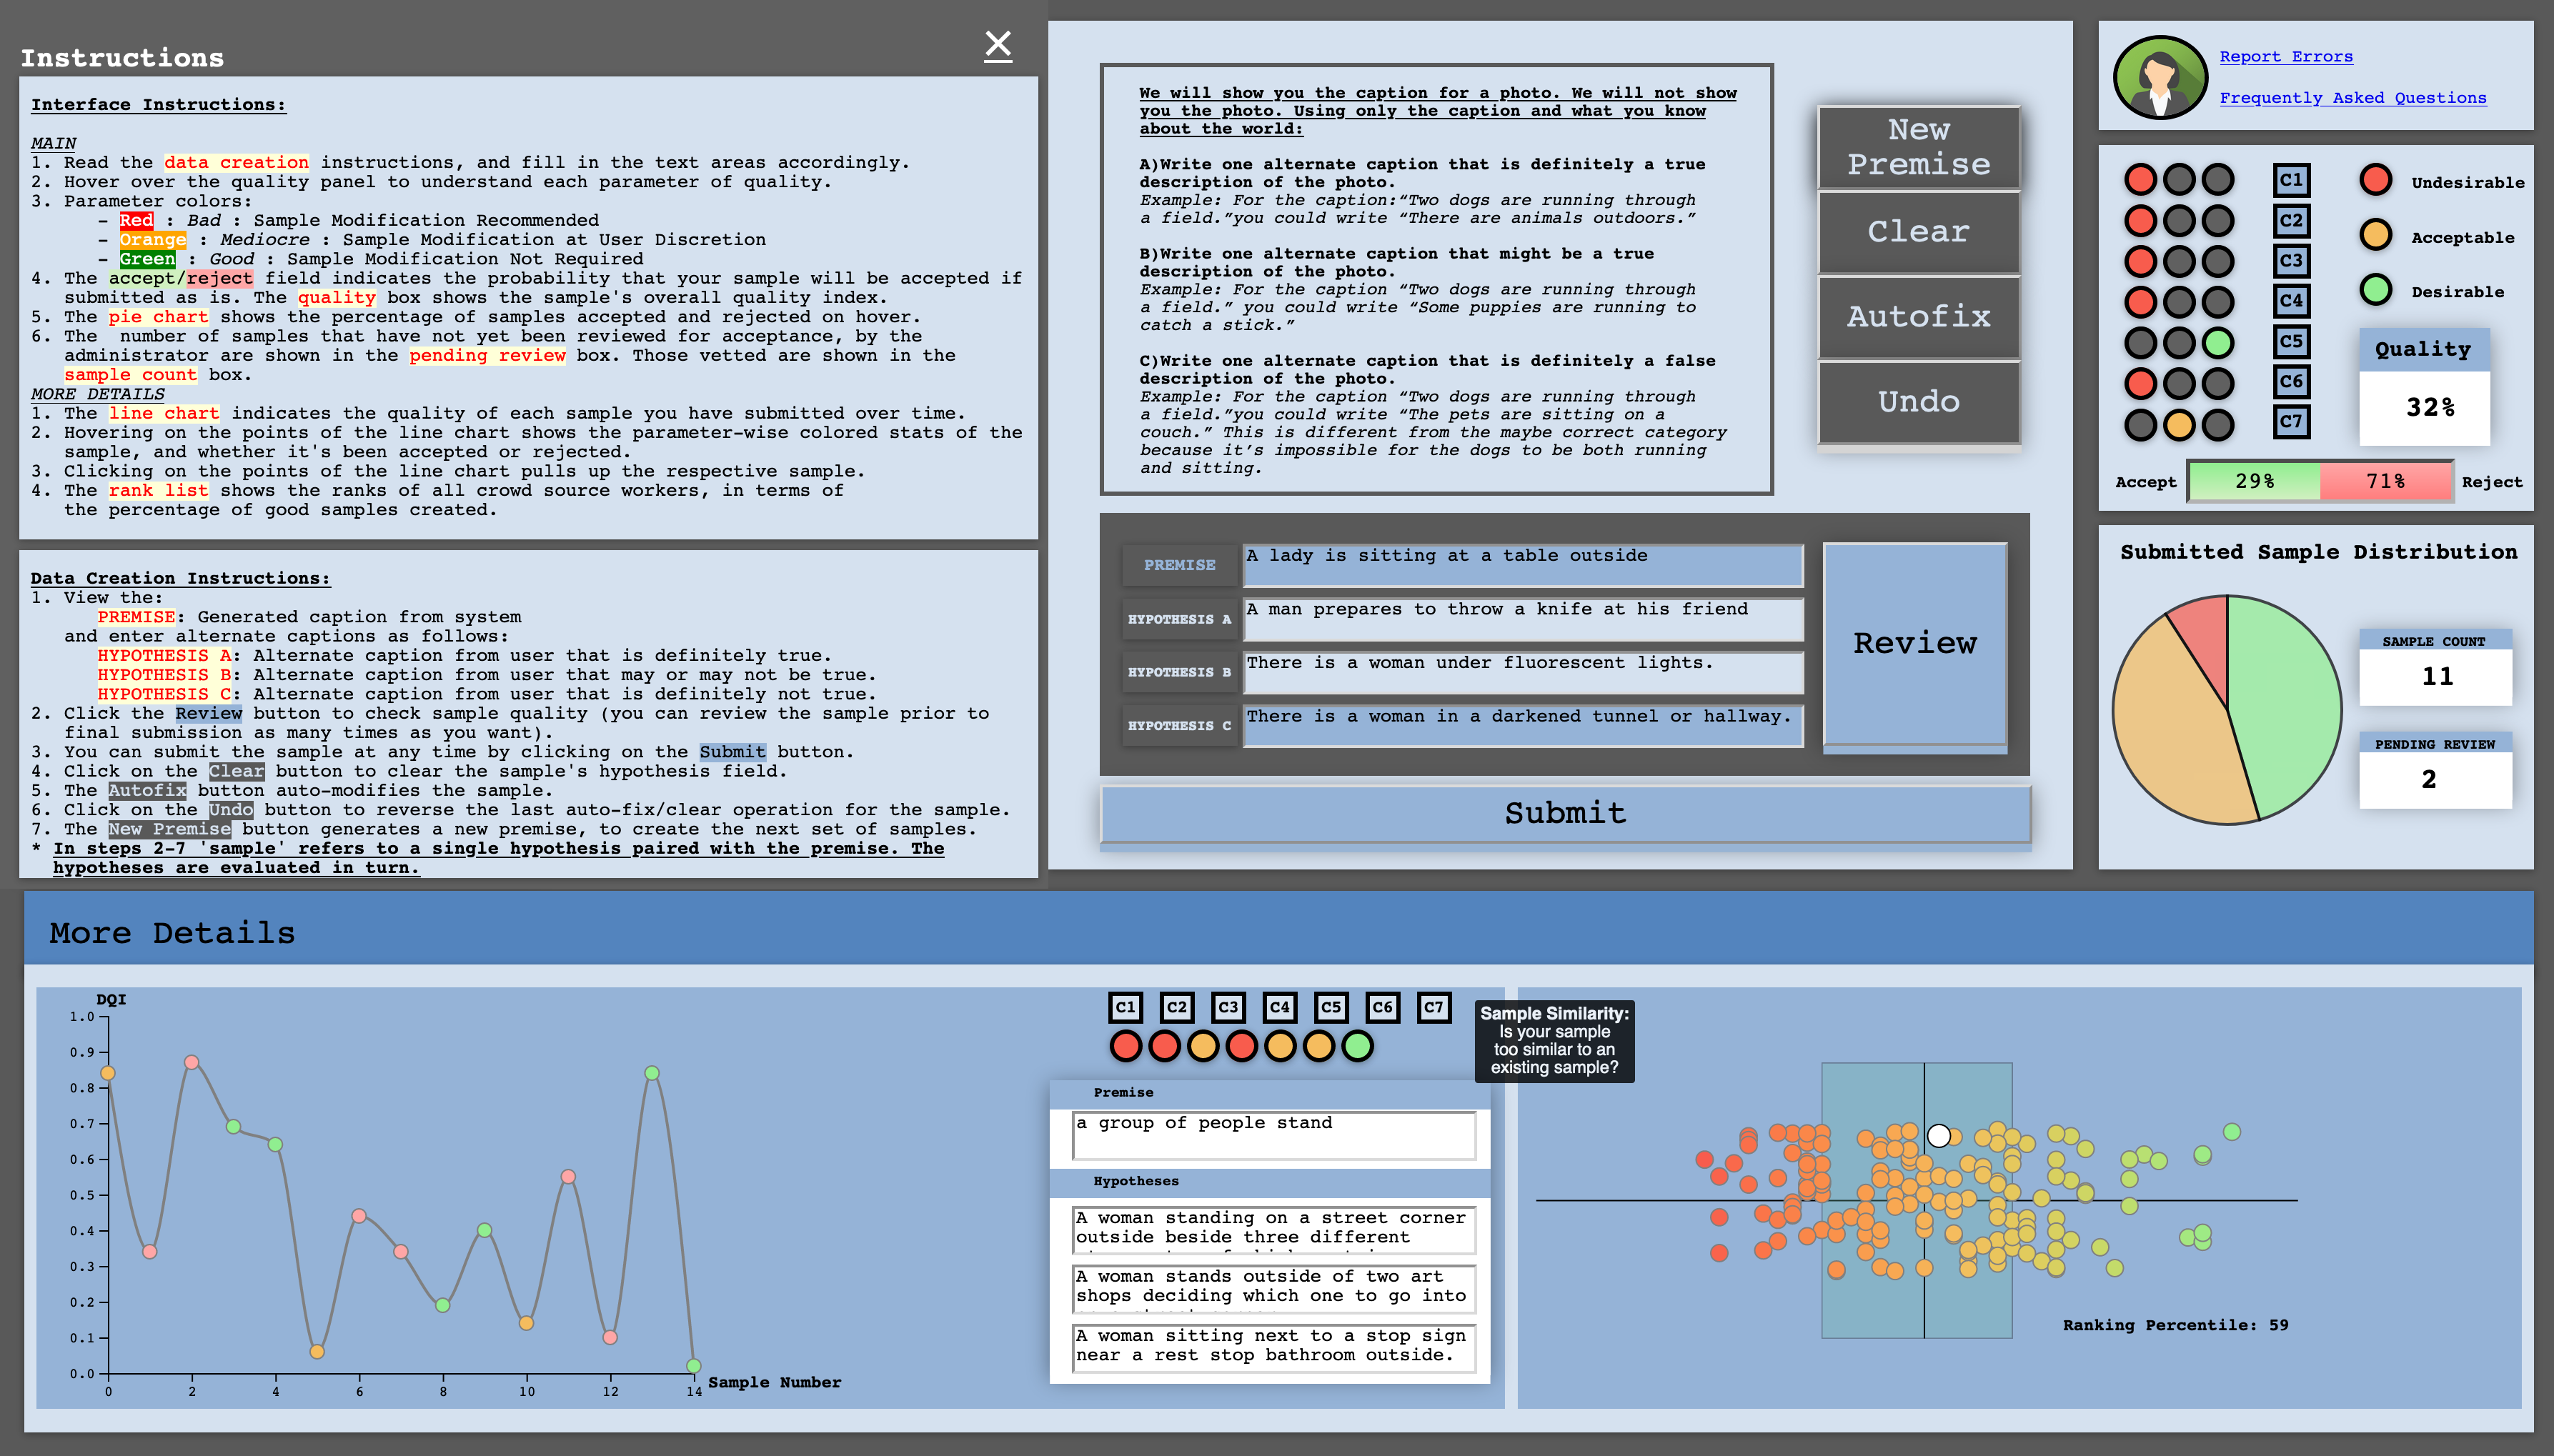Click the C4 parameter box in quality panel

pyautogui.click(x=2290, y=300)
